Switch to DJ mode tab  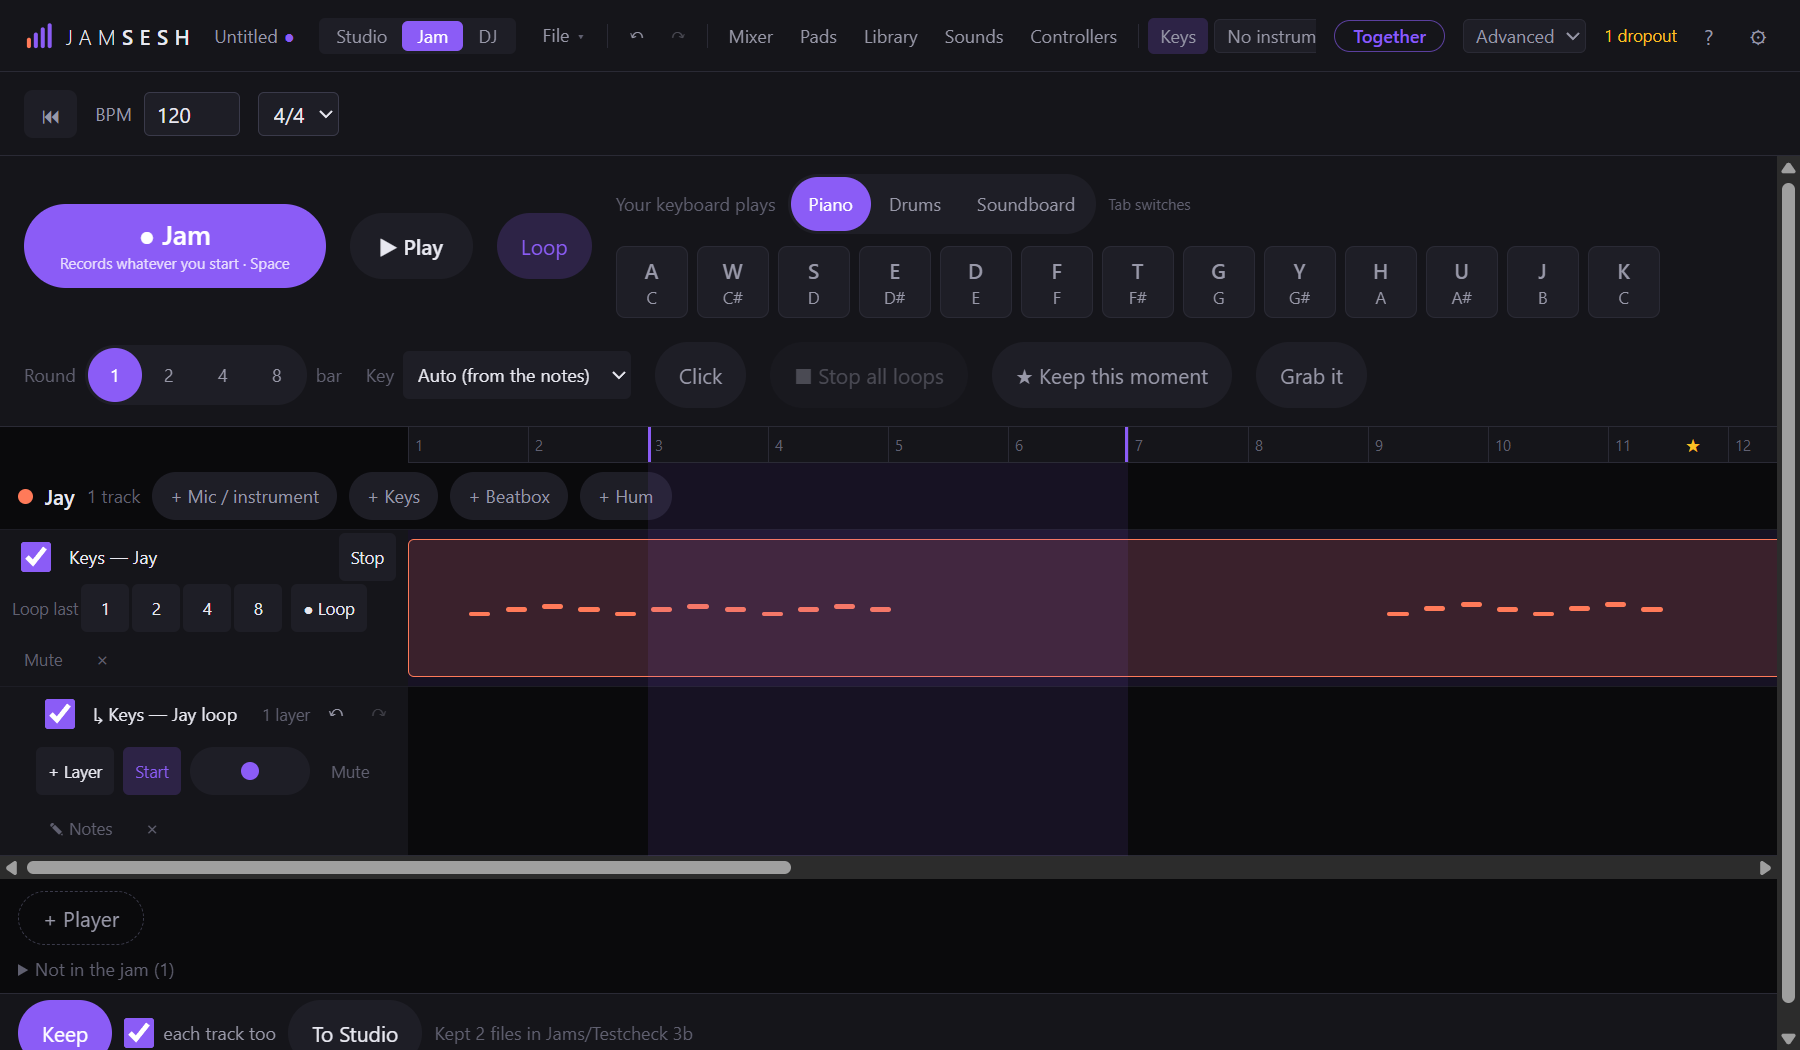click(488, 37)
